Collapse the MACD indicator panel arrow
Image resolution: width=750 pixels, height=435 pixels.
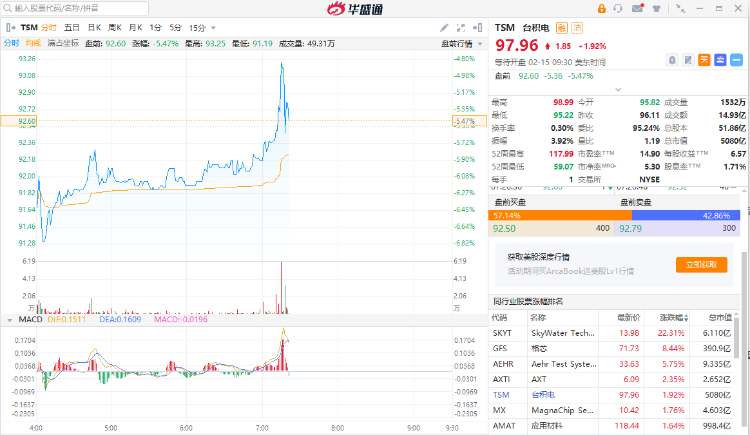point(9,320)
